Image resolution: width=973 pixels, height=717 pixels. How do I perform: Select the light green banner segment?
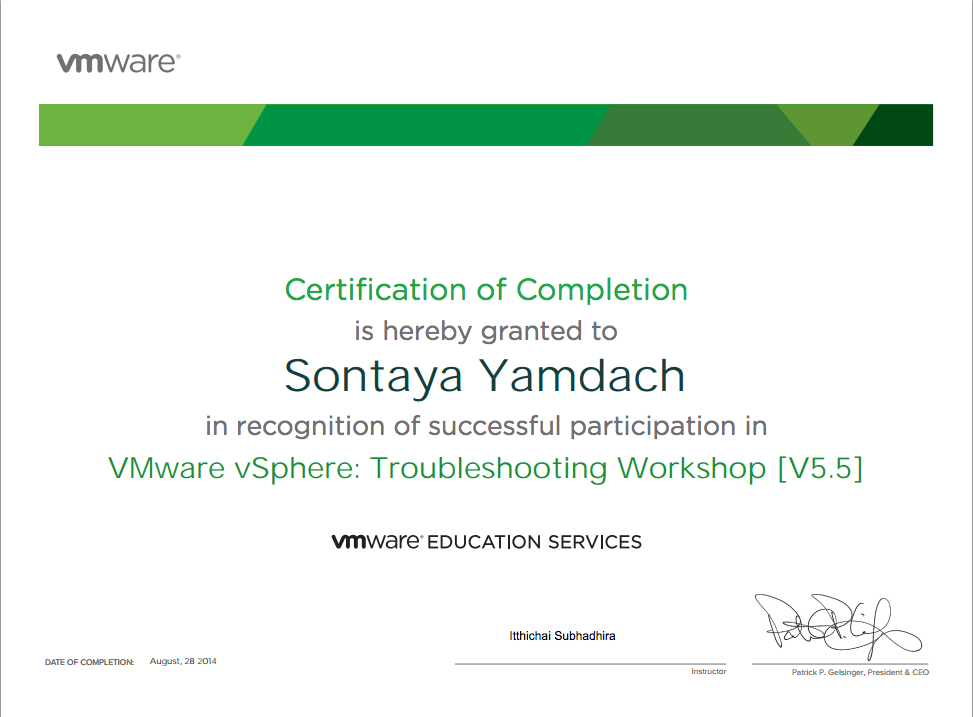(140, 125)
